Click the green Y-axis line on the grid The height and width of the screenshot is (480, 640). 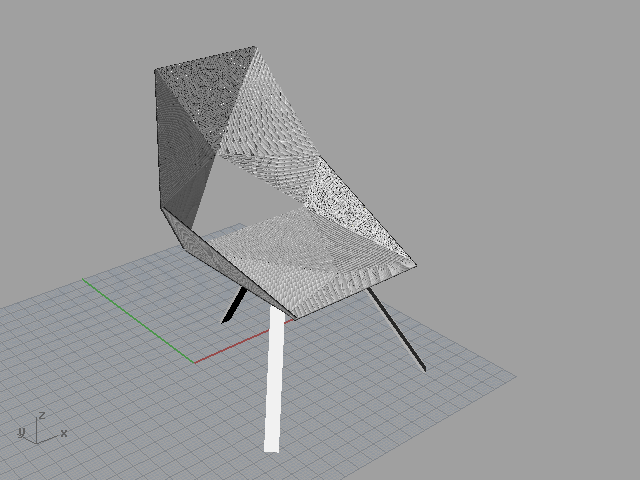(140, 321)
